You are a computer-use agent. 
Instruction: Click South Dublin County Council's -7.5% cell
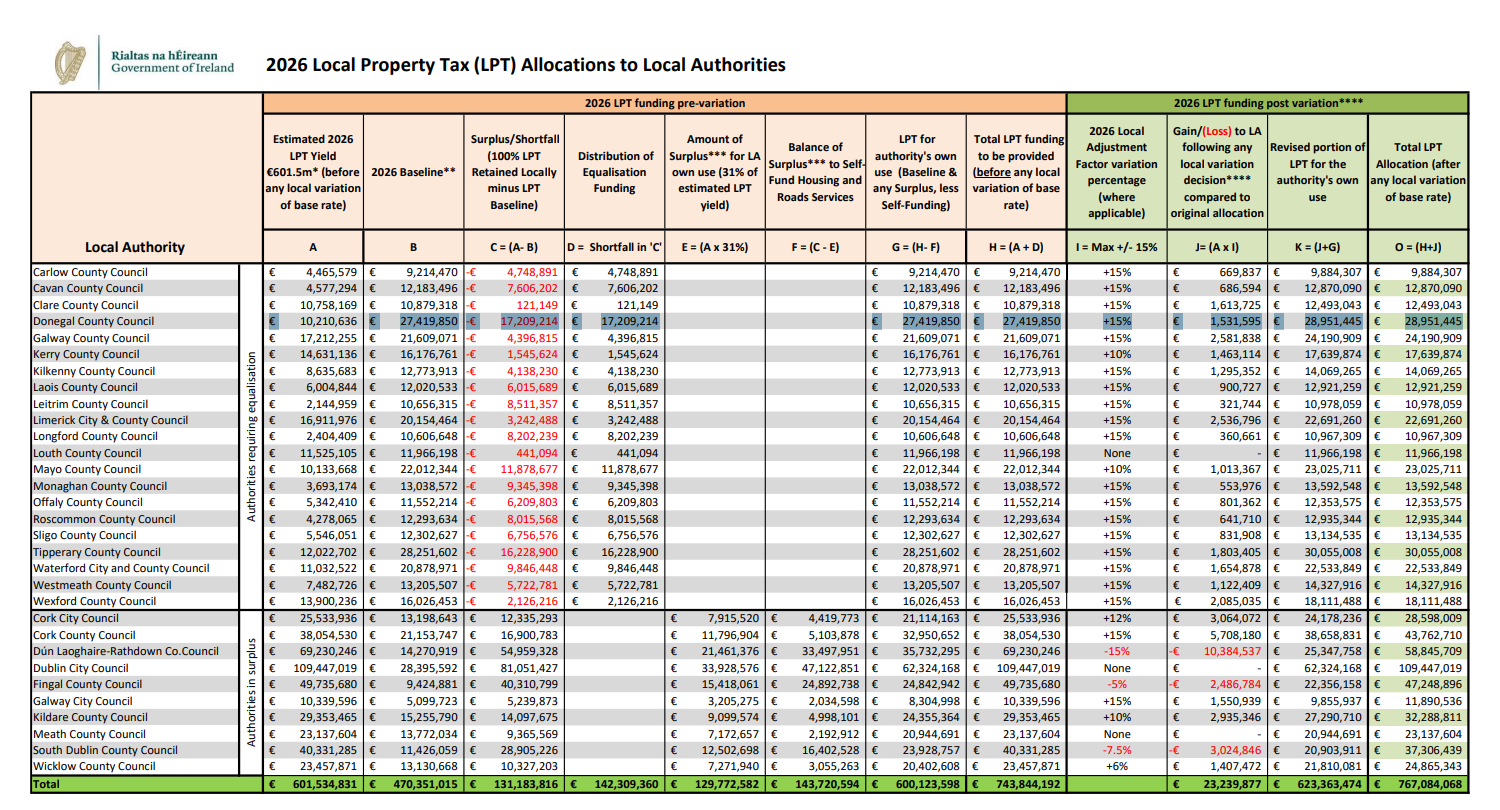(1116, 750)
